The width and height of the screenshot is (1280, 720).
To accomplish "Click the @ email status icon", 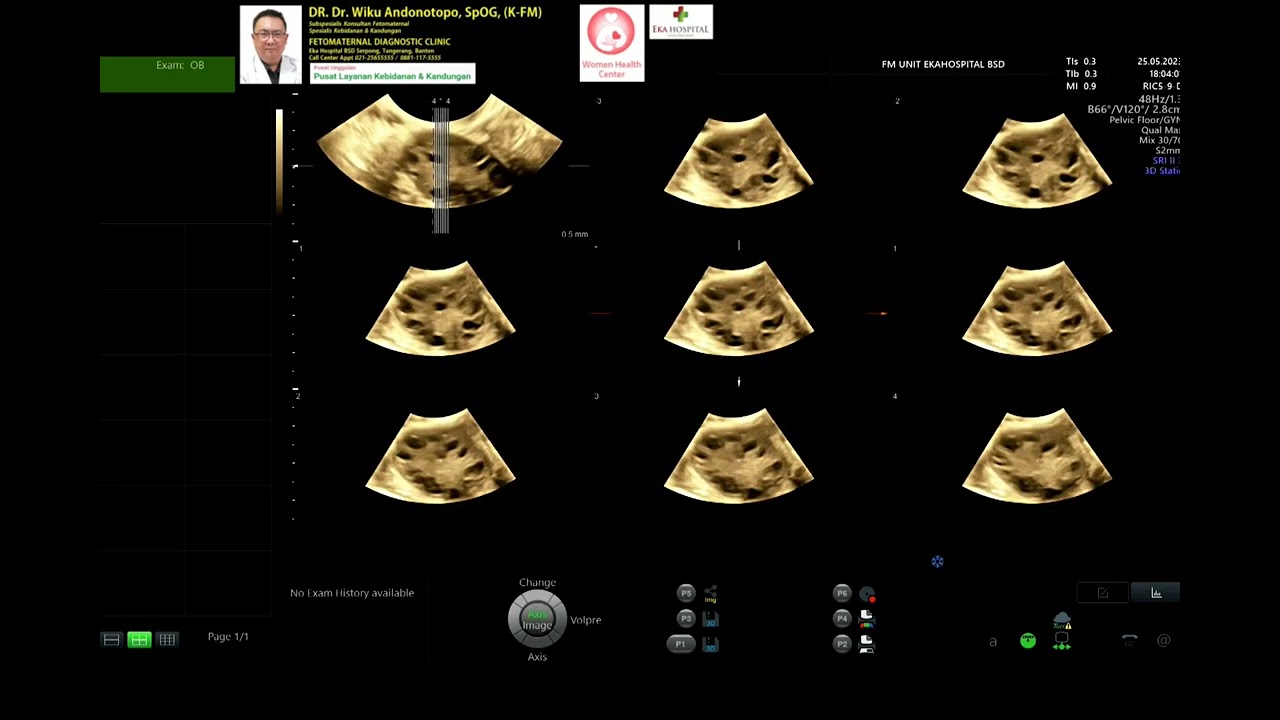I will click(1163, 641).
